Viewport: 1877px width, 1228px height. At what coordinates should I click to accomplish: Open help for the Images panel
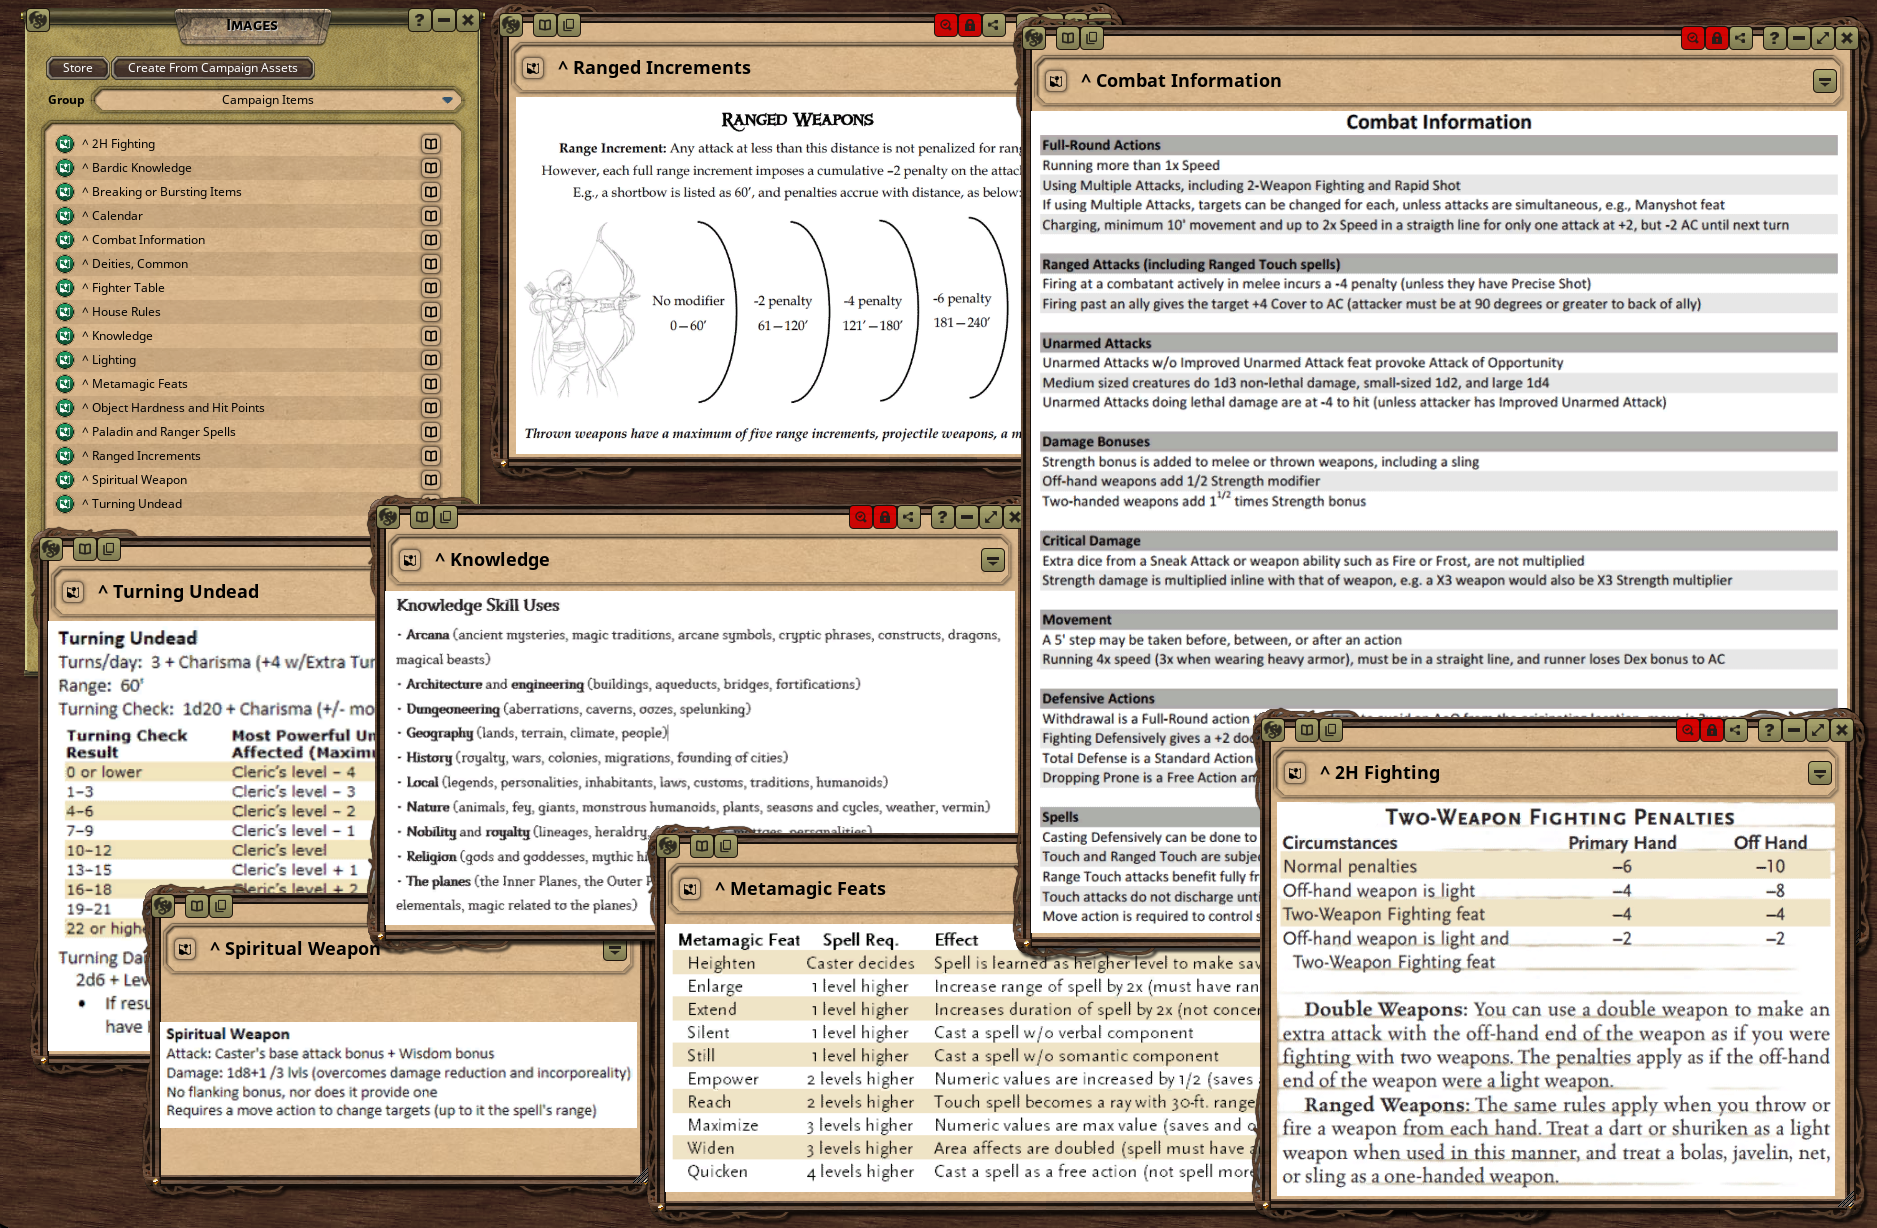click(420, 20)
